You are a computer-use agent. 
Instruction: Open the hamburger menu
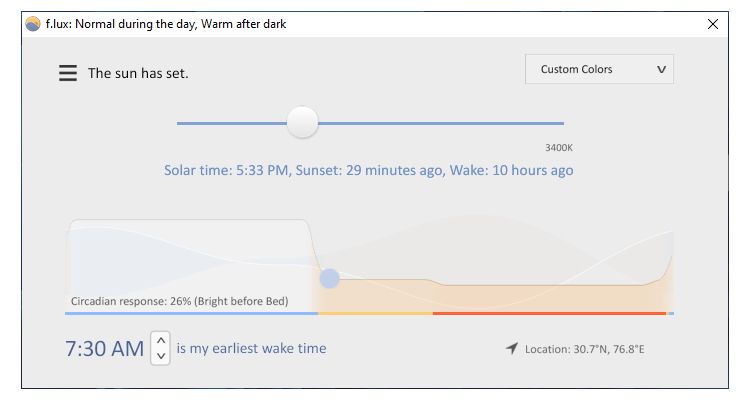click(x=68, y=73)
